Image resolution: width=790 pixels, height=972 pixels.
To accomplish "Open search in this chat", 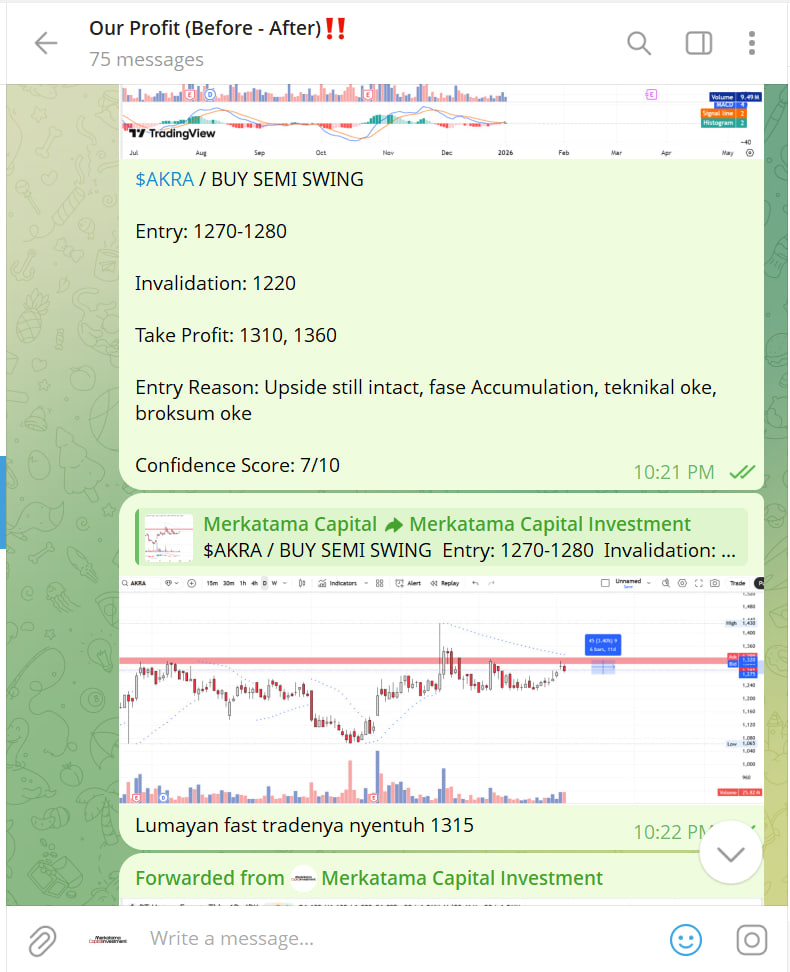I will [638, 43].
